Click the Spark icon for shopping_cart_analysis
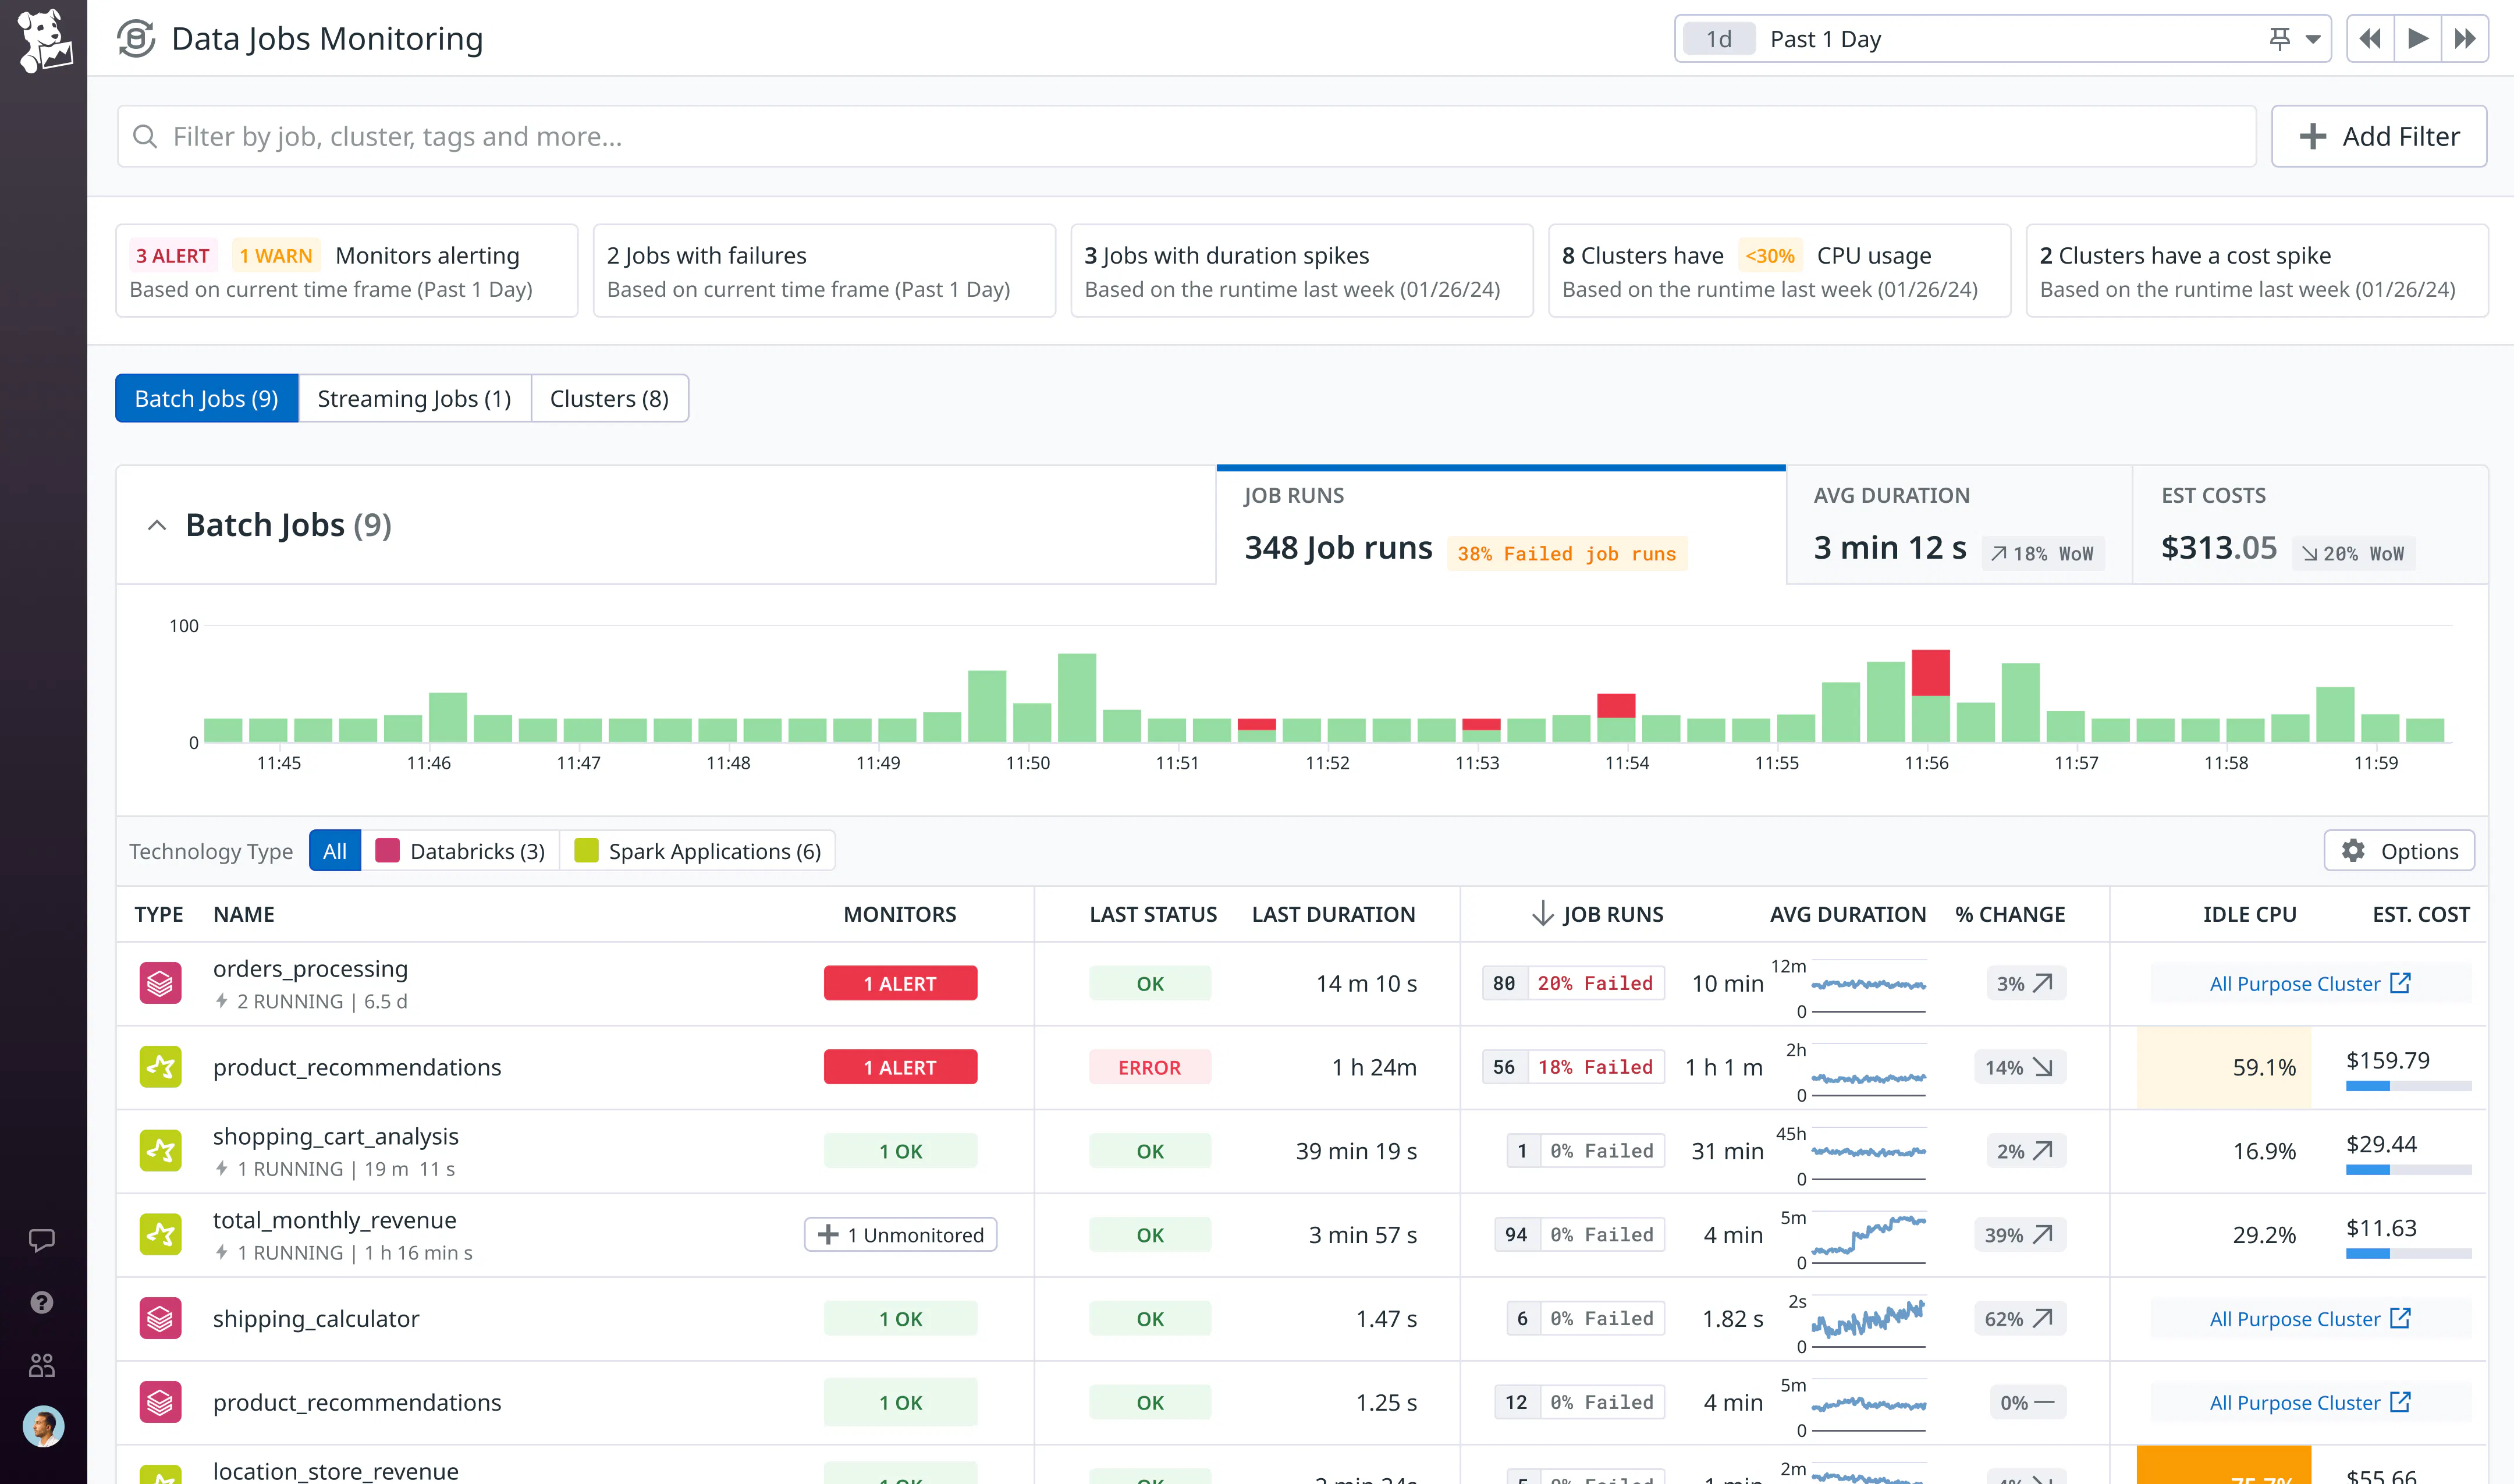This screenshot has width=2514, height=1484. click(x=160, y=1151)
